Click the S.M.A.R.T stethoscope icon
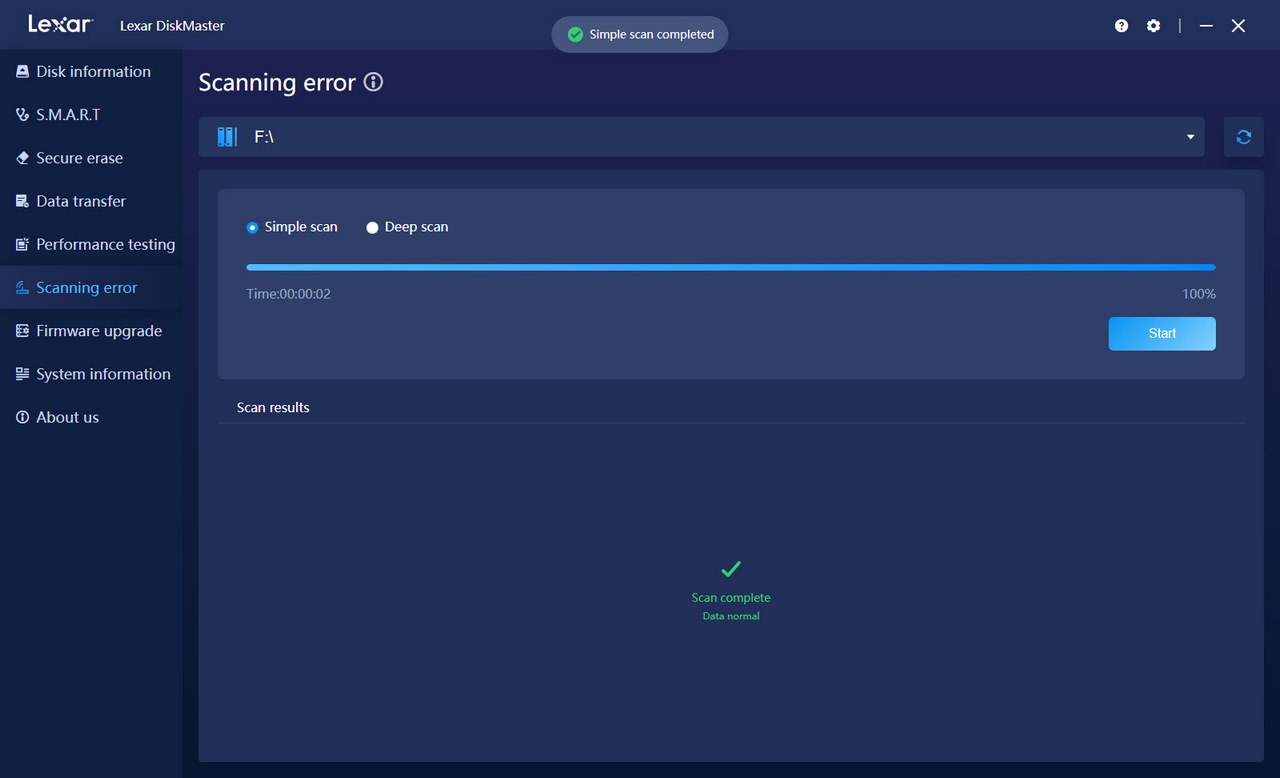Screen dimensions: 1280x778 tap(22, 115)
